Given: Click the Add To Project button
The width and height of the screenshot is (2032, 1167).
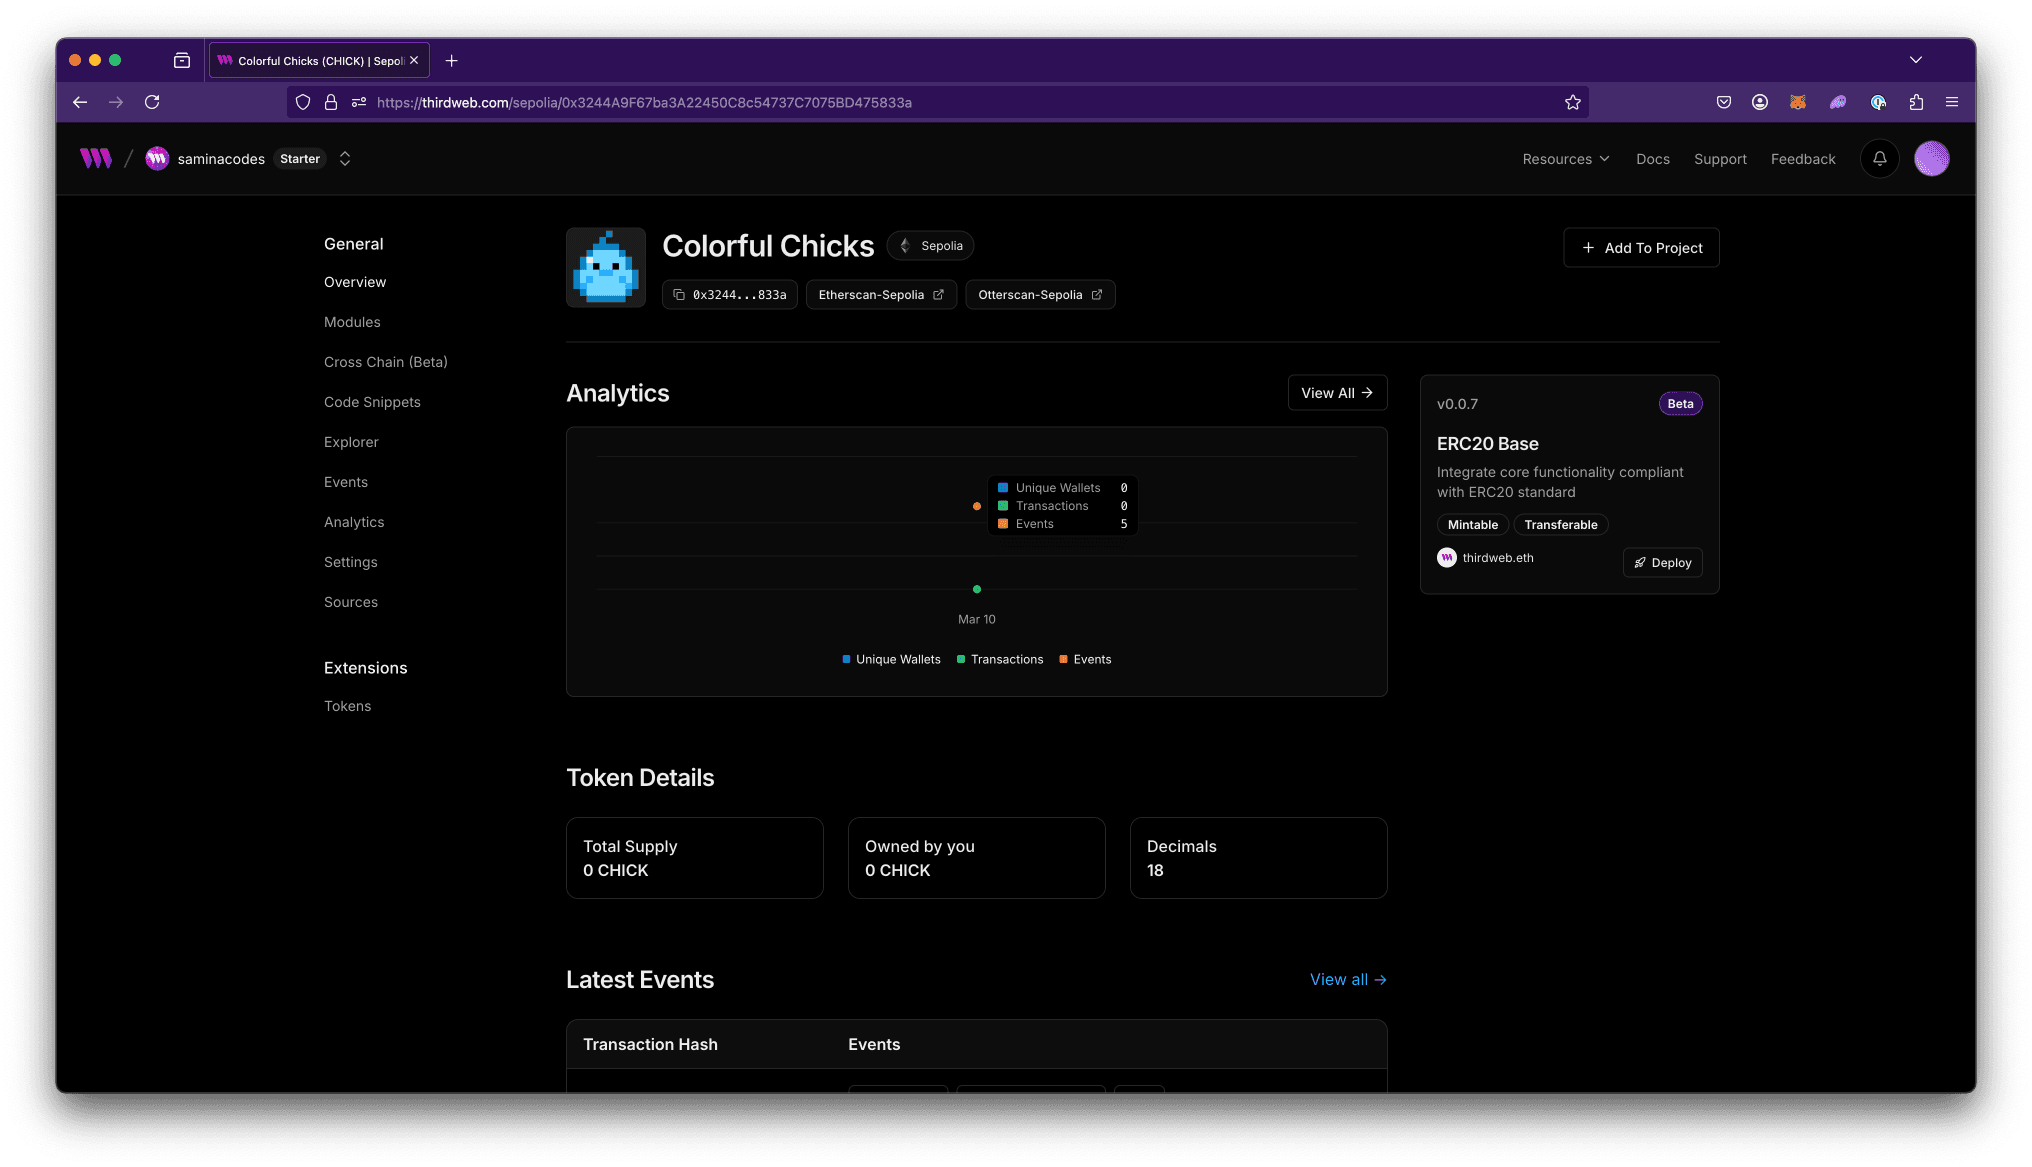Looking at the screenshot, I should pyautogui.click(x=1641, y=248).
